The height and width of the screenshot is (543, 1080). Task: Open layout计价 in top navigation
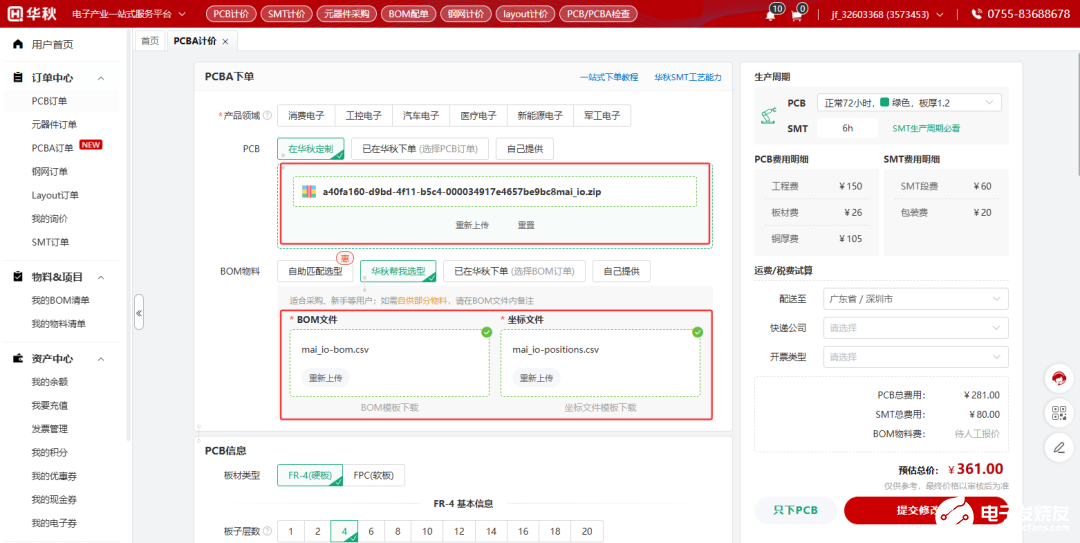coord(526,14)
